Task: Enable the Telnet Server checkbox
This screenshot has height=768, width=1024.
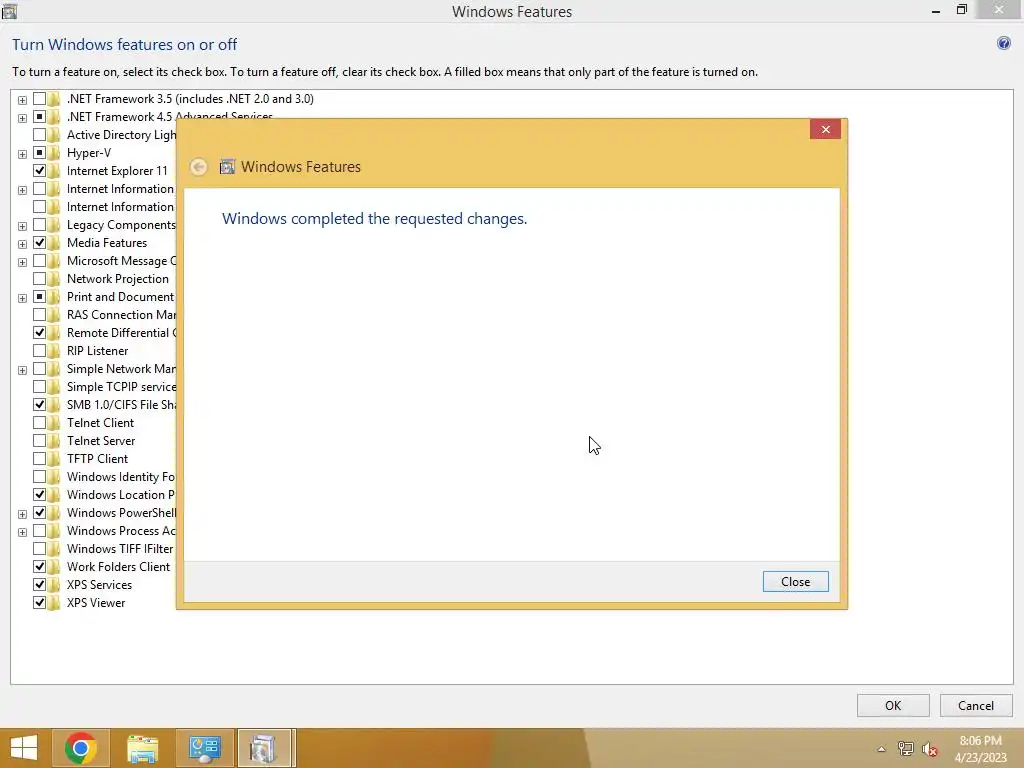Action: [x=39, y=441]
